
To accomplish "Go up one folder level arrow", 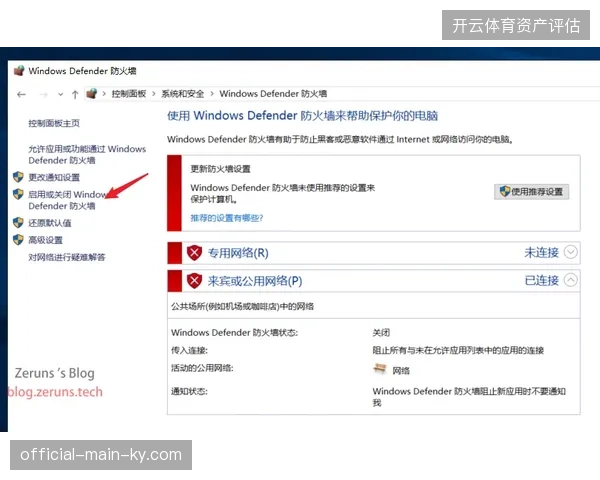I will (x=75, y=94).
